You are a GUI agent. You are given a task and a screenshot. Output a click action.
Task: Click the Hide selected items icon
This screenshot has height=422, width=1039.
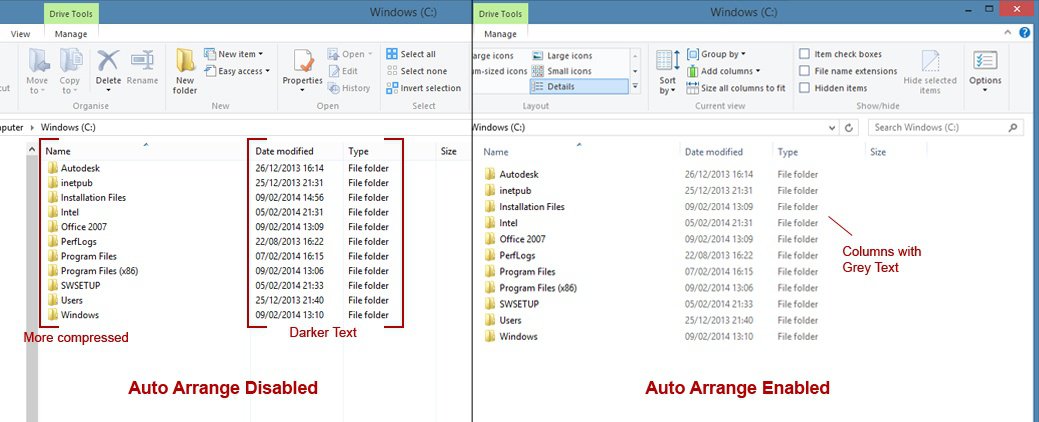[930, 68]
